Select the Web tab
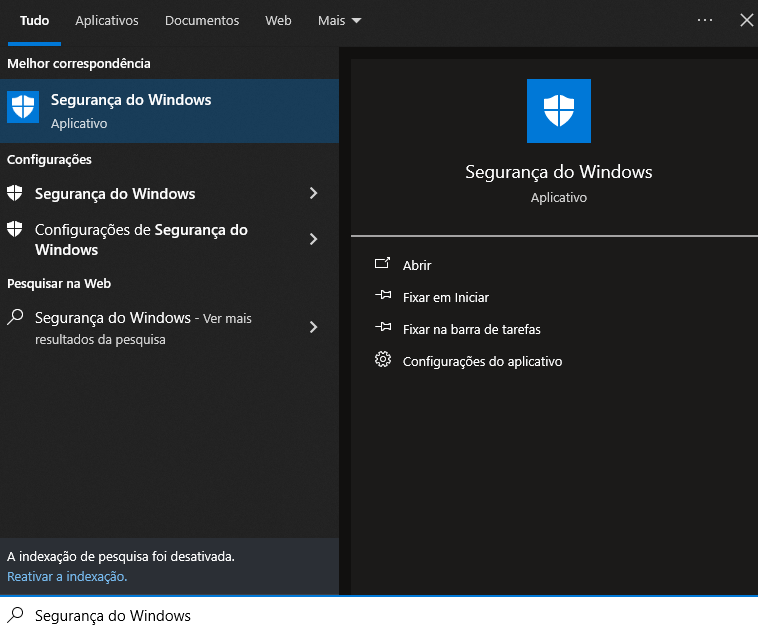The image size is (758, 630). [x=278, y=20]
